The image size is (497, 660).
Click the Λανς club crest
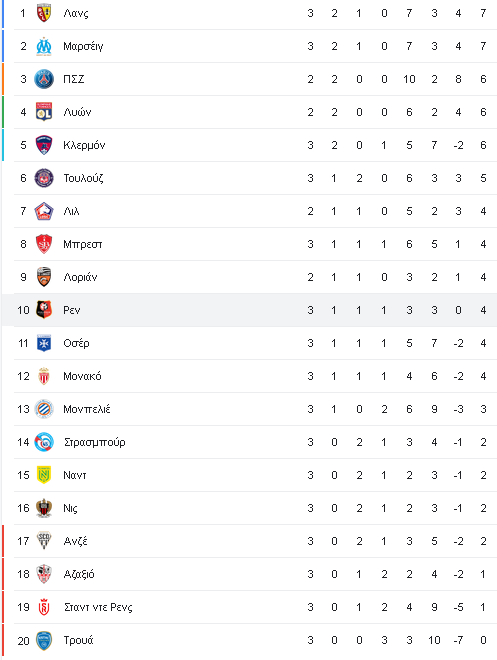click(x=44, y=13)
